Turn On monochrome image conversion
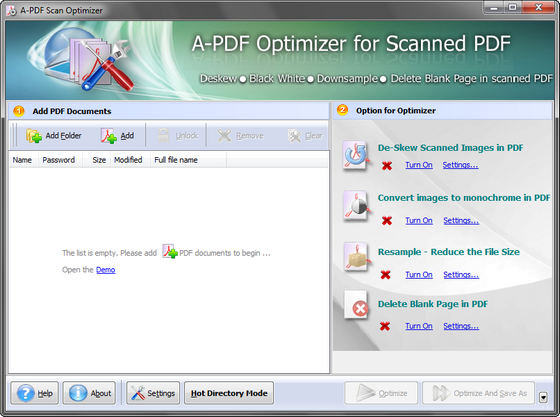Screen dimensions: 560x417 (x=419, y=221)
